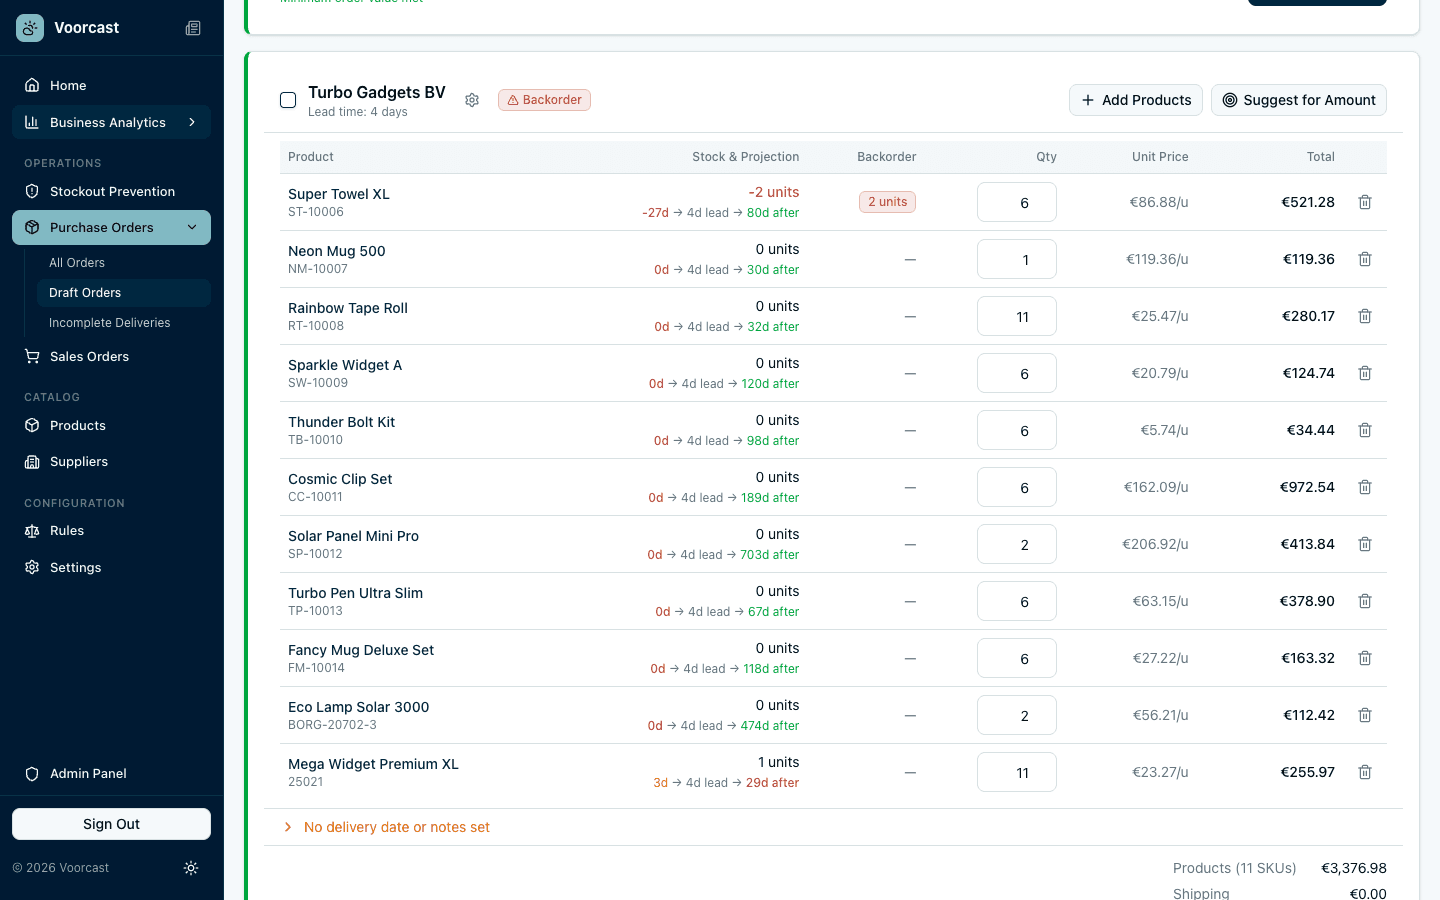
Task: Click the Voorcast logo icon
Action: click(x=29, y=28)
